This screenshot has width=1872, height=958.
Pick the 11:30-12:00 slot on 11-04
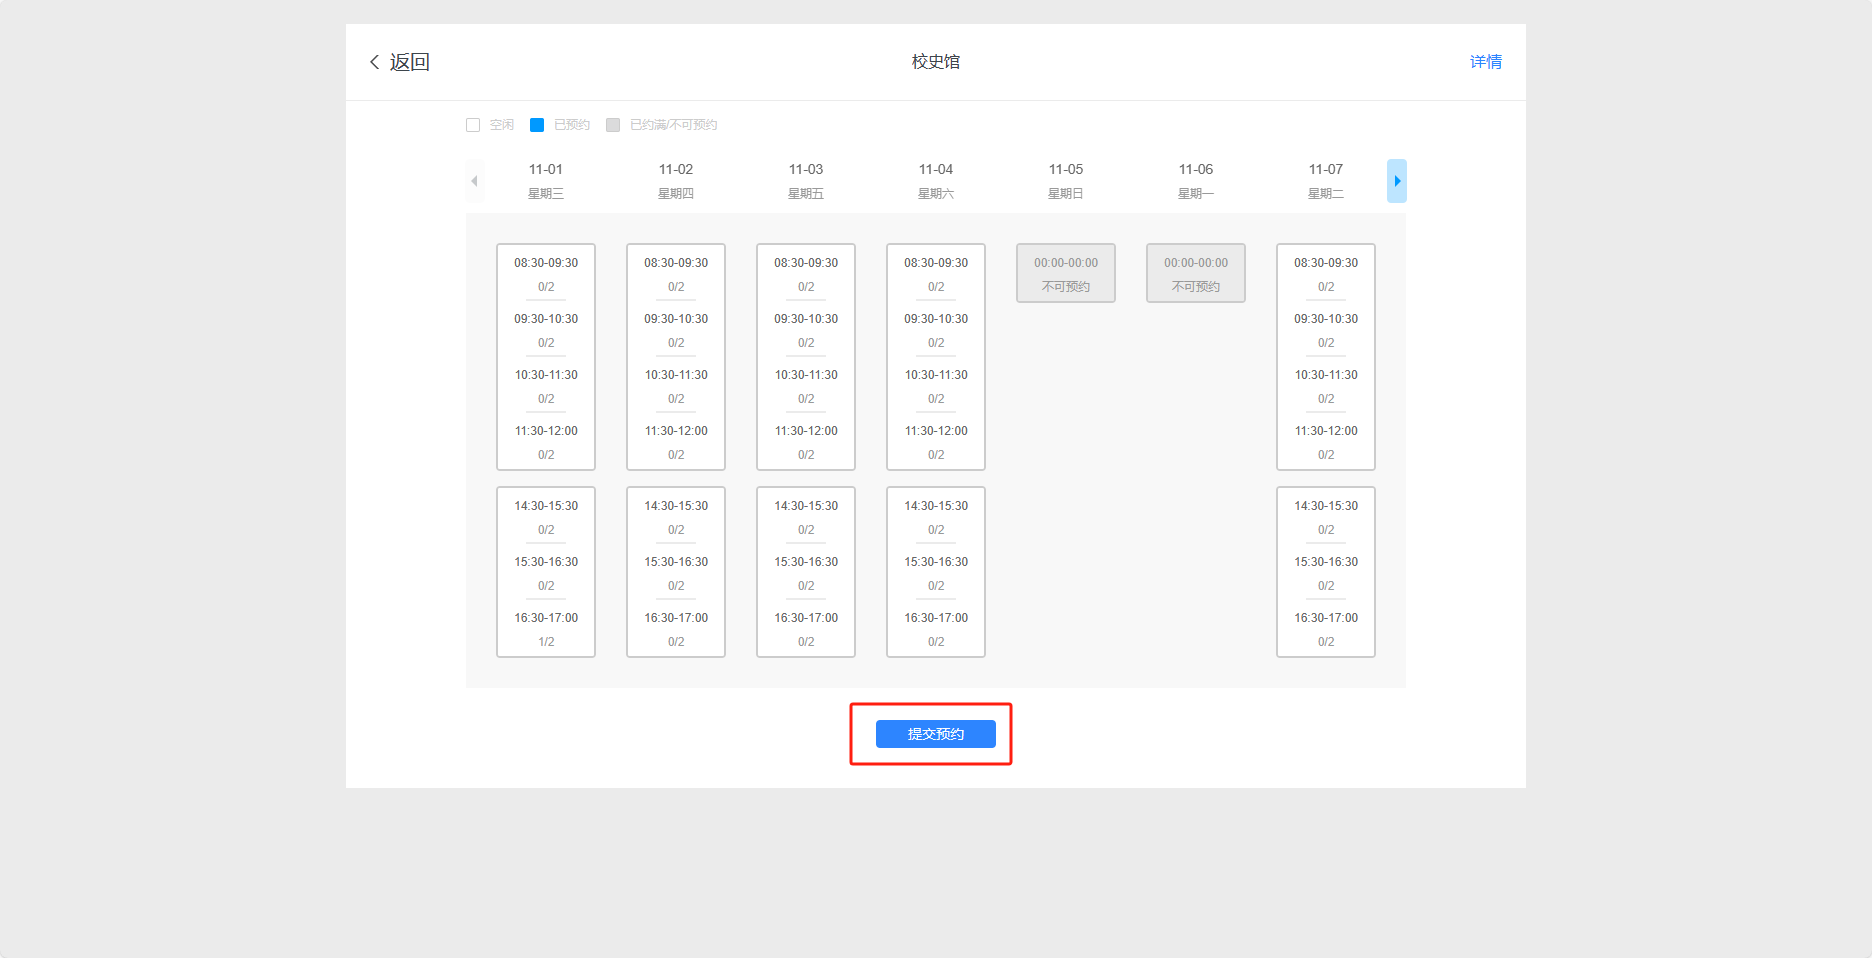936,442
